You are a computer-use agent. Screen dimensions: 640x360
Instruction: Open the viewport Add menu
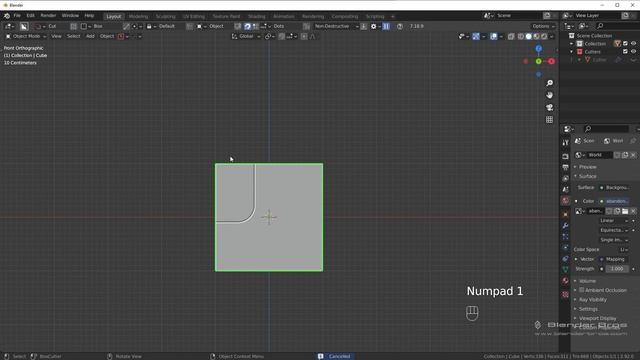pyautogui.click(x=90, y=36)
